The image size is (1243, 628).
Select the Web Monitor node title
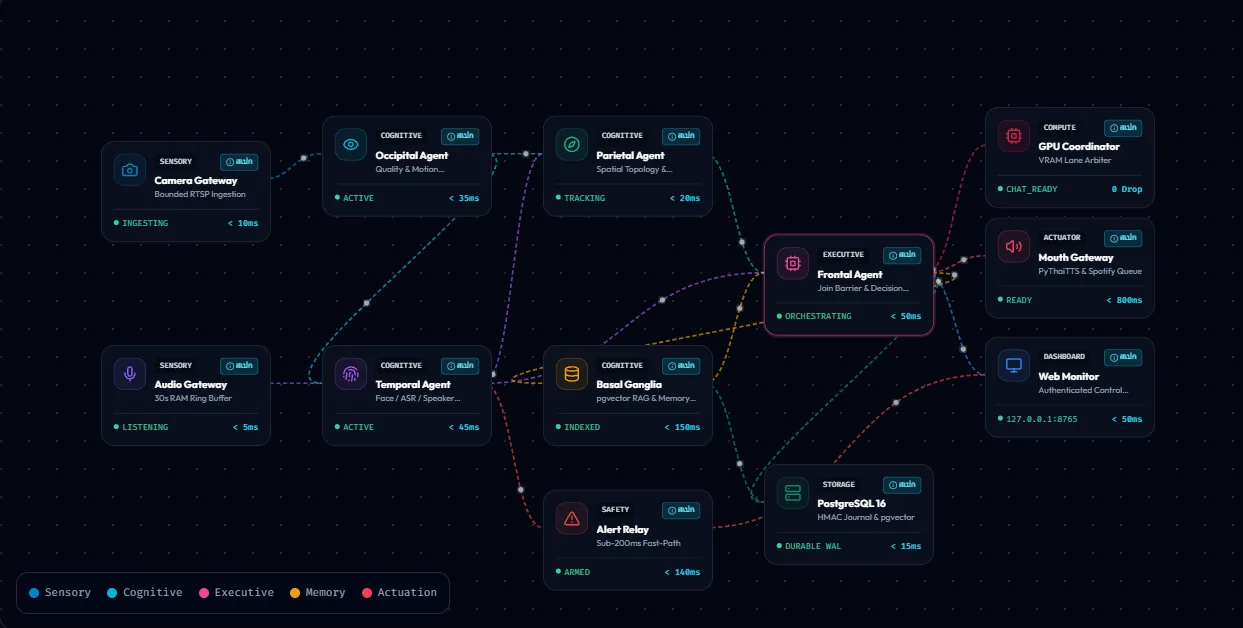1069,376
